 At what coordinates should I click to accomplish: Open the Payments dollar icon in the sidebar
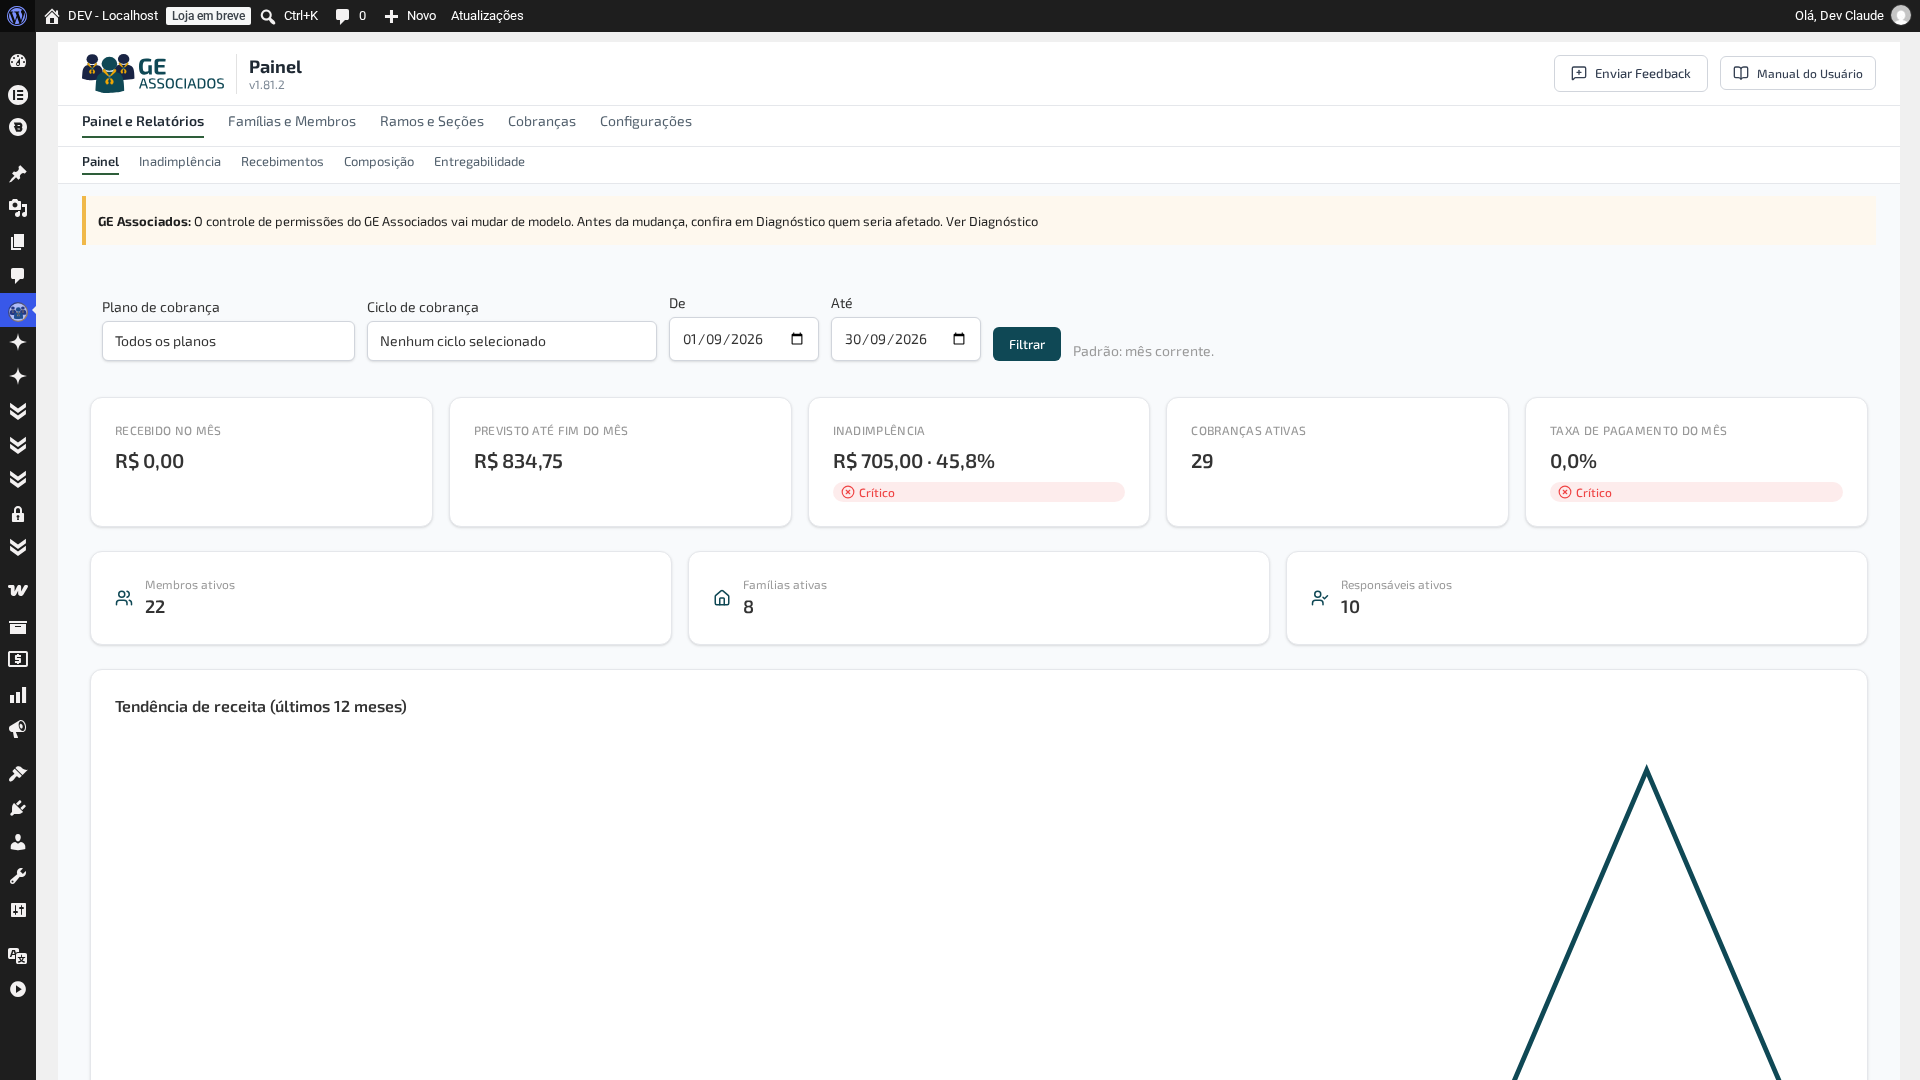18,659
